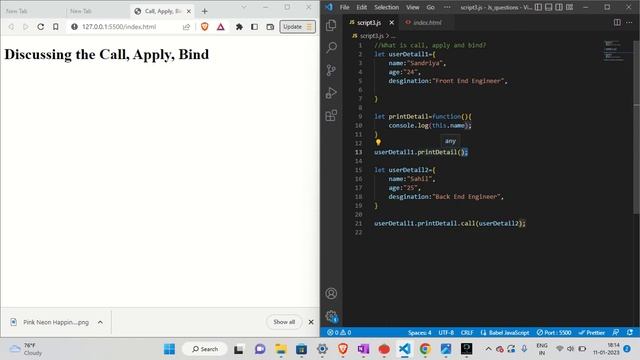Open the File menu in VS Code
640x360 pixels.
pyautogui.click(x=344, y=7)
